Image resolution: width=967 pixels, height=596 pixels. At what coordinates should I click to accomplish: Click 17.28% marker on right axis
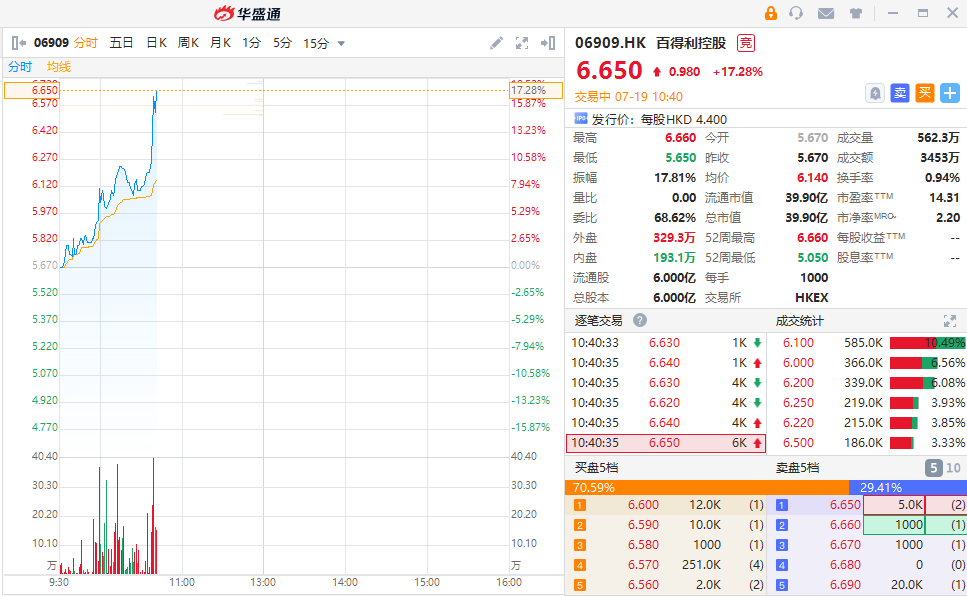pos(536,91)
